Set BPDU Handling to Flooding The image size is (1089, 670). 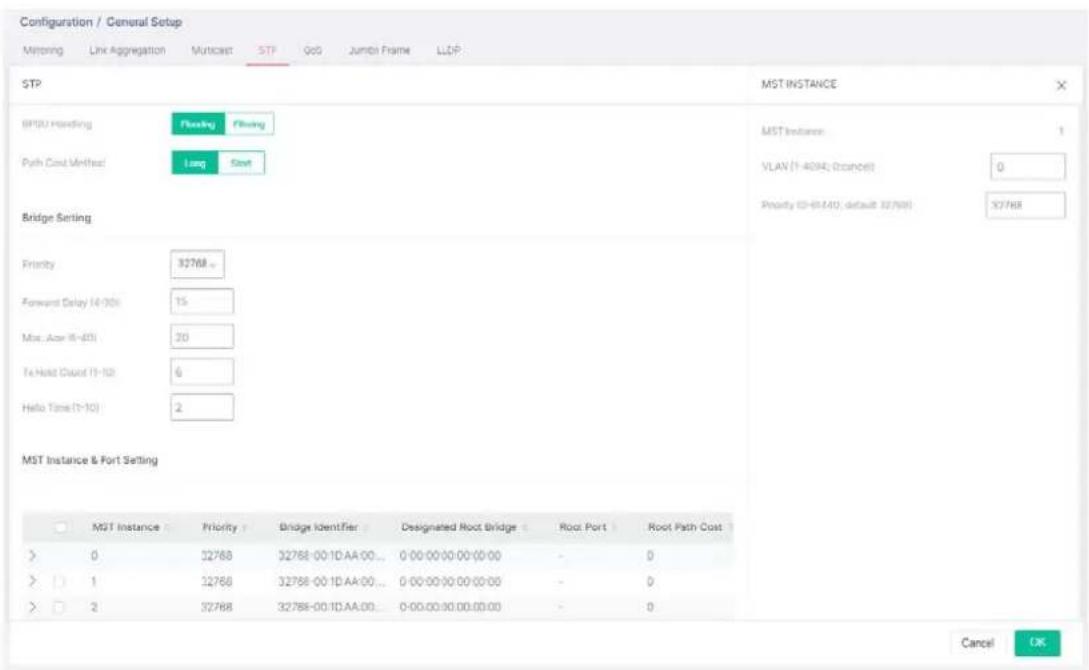coord(198,124)
